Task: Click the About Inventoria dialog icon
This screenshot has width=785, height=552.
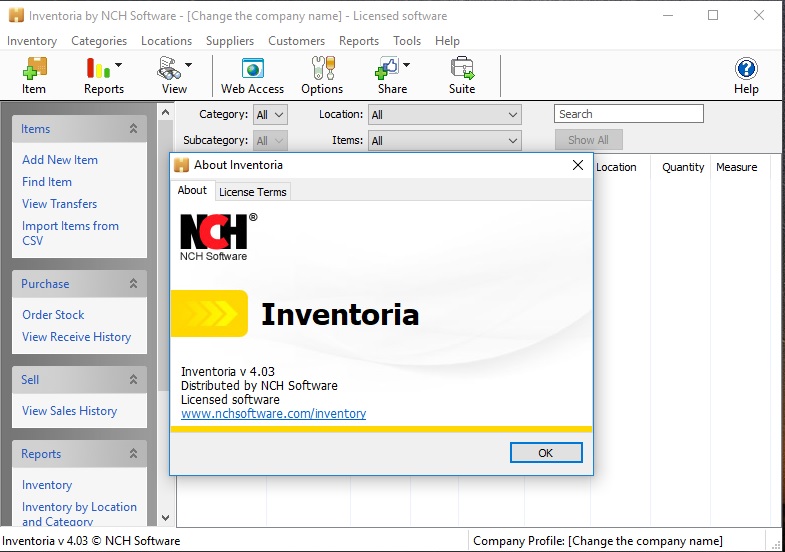Action: coord(181,165)
